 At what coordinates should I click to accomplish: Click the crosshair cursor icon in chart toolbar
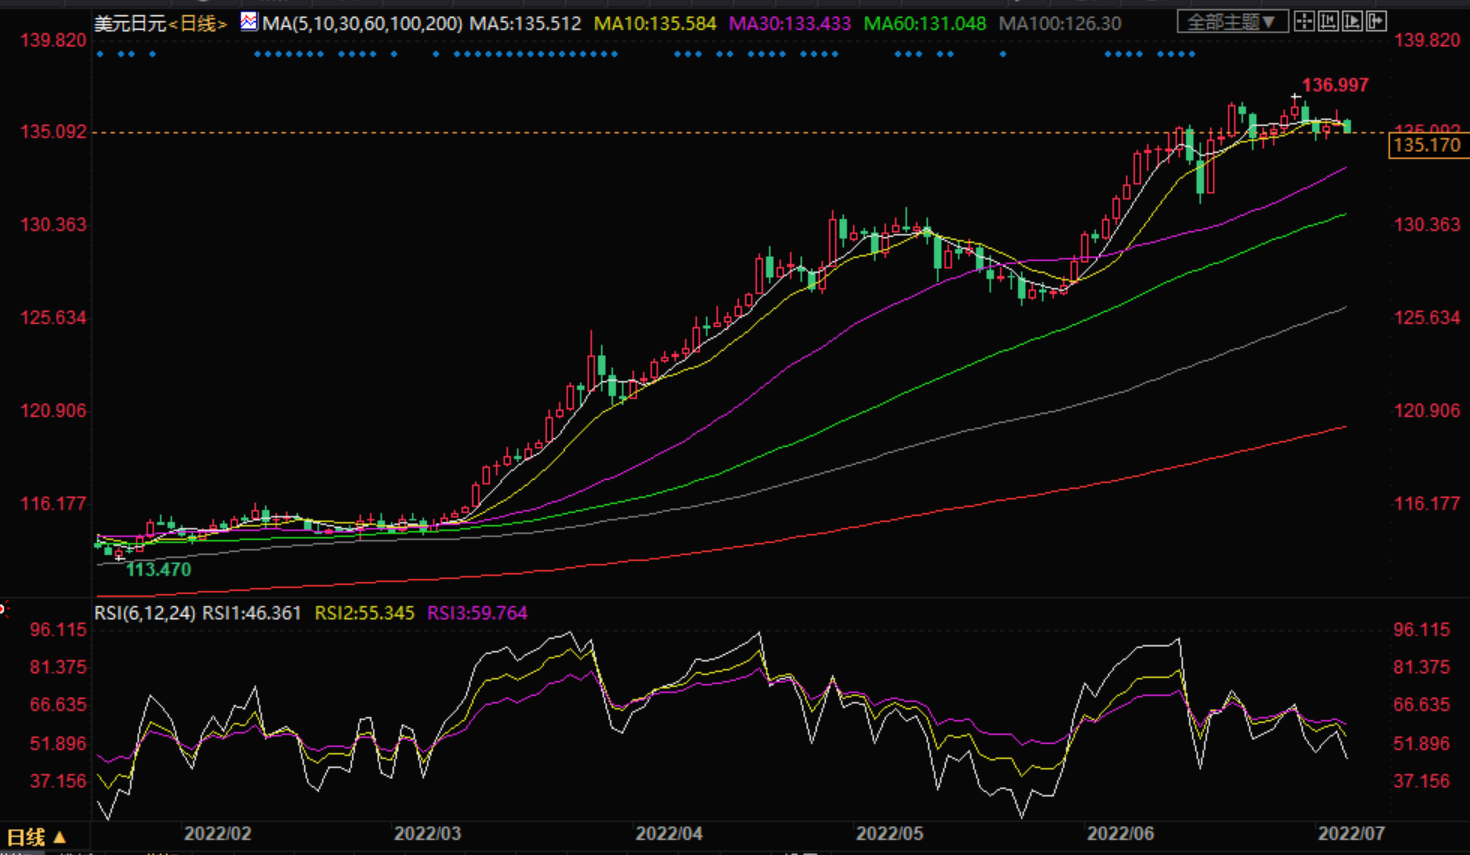coord(1304,21)
